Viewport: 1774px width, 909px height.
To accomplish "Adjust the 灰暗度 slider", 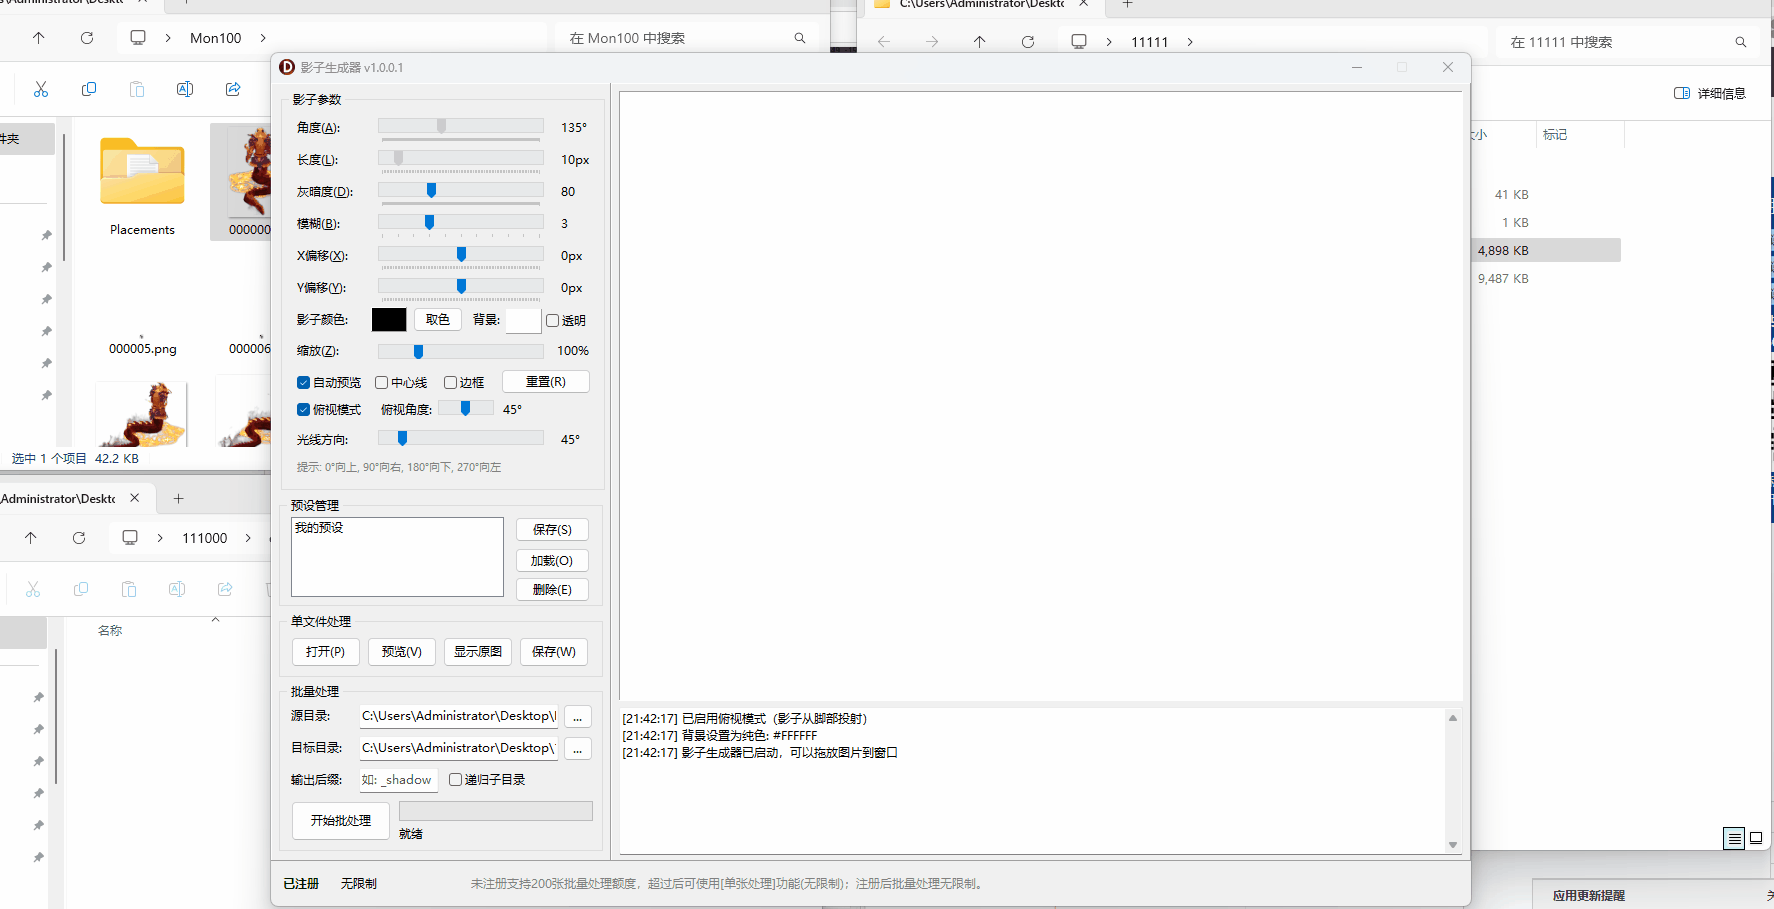I will [431, 190].
